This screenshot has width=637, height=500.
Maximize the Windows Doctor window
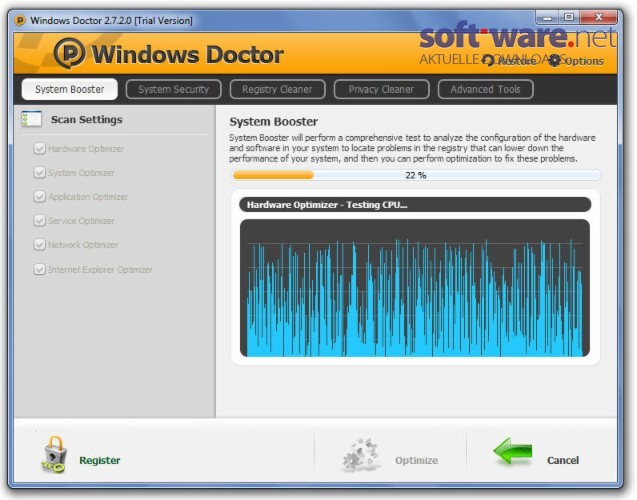[x=569, y=17]
